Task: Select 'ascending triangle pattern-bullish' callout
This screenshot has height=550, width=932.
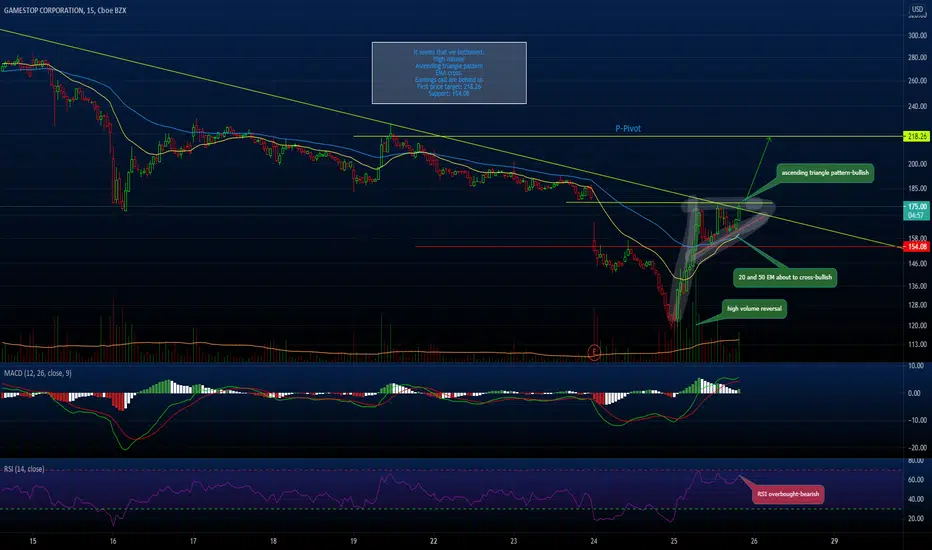Action: [x=825, y=172]
